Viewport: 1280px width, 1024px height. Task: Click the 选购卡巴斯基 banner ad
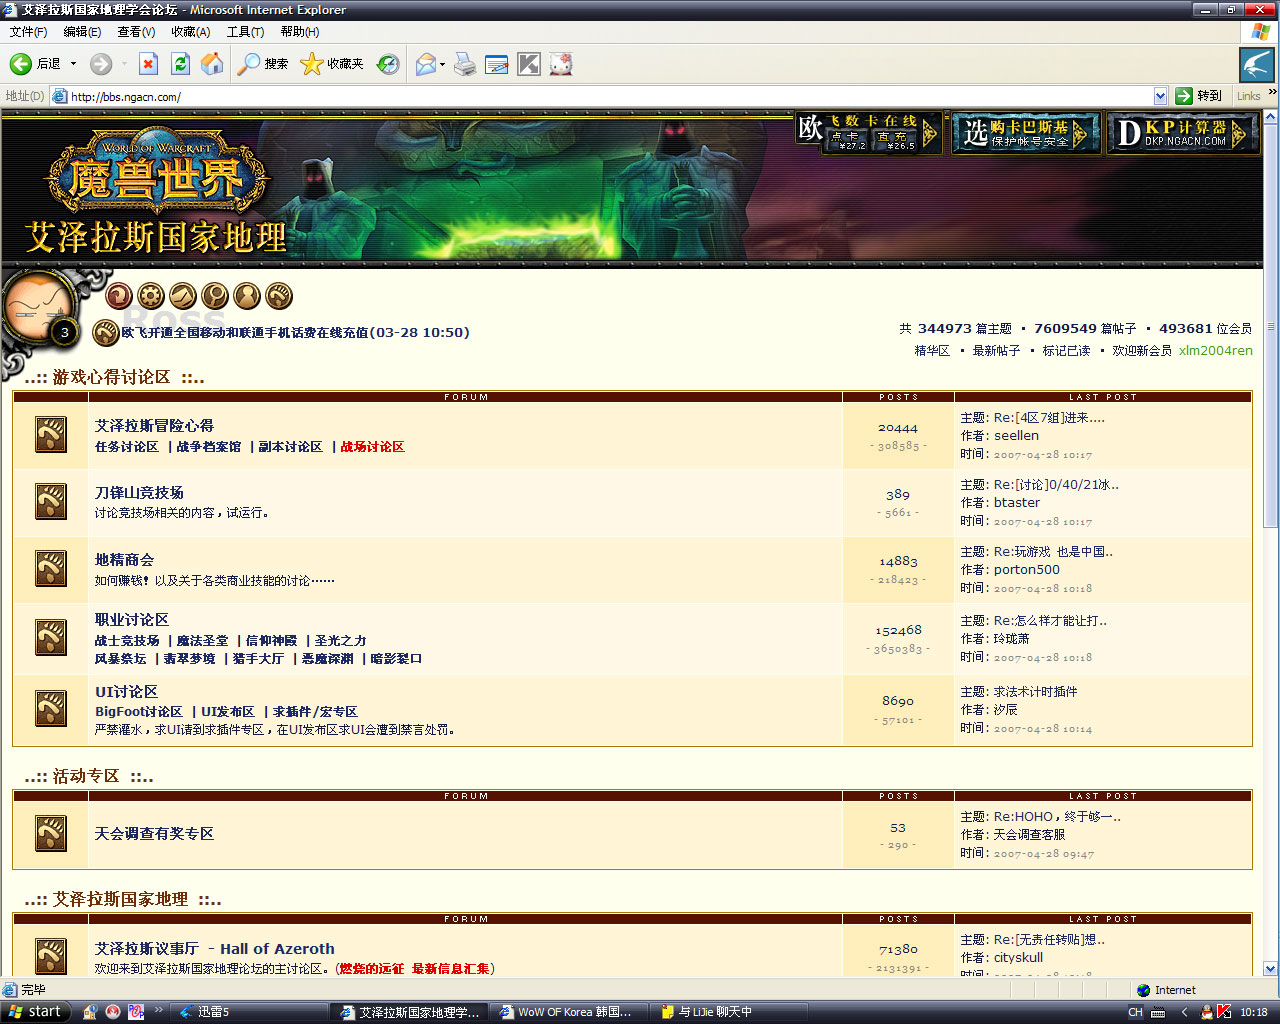pos(1025,133)
